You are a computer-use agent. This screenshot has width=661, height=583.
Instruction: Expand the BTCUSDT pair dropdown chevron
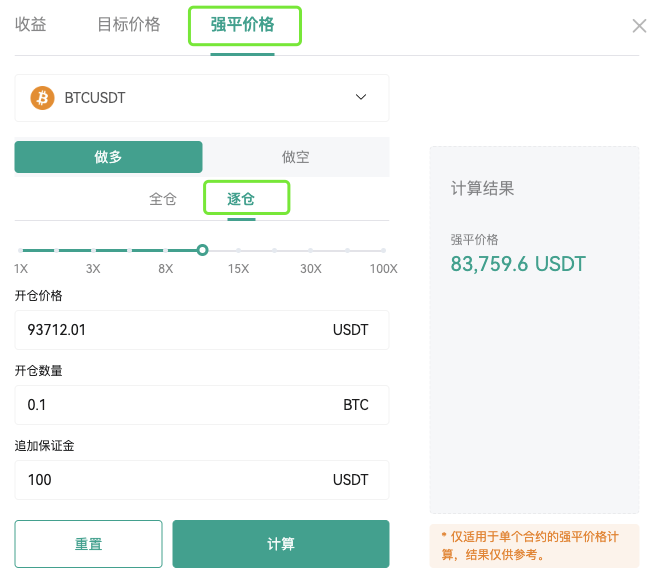361,97
